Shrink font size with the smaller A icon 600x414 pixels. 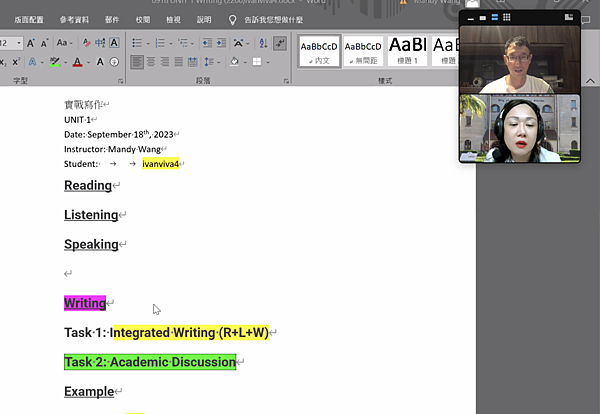[44, 43]
